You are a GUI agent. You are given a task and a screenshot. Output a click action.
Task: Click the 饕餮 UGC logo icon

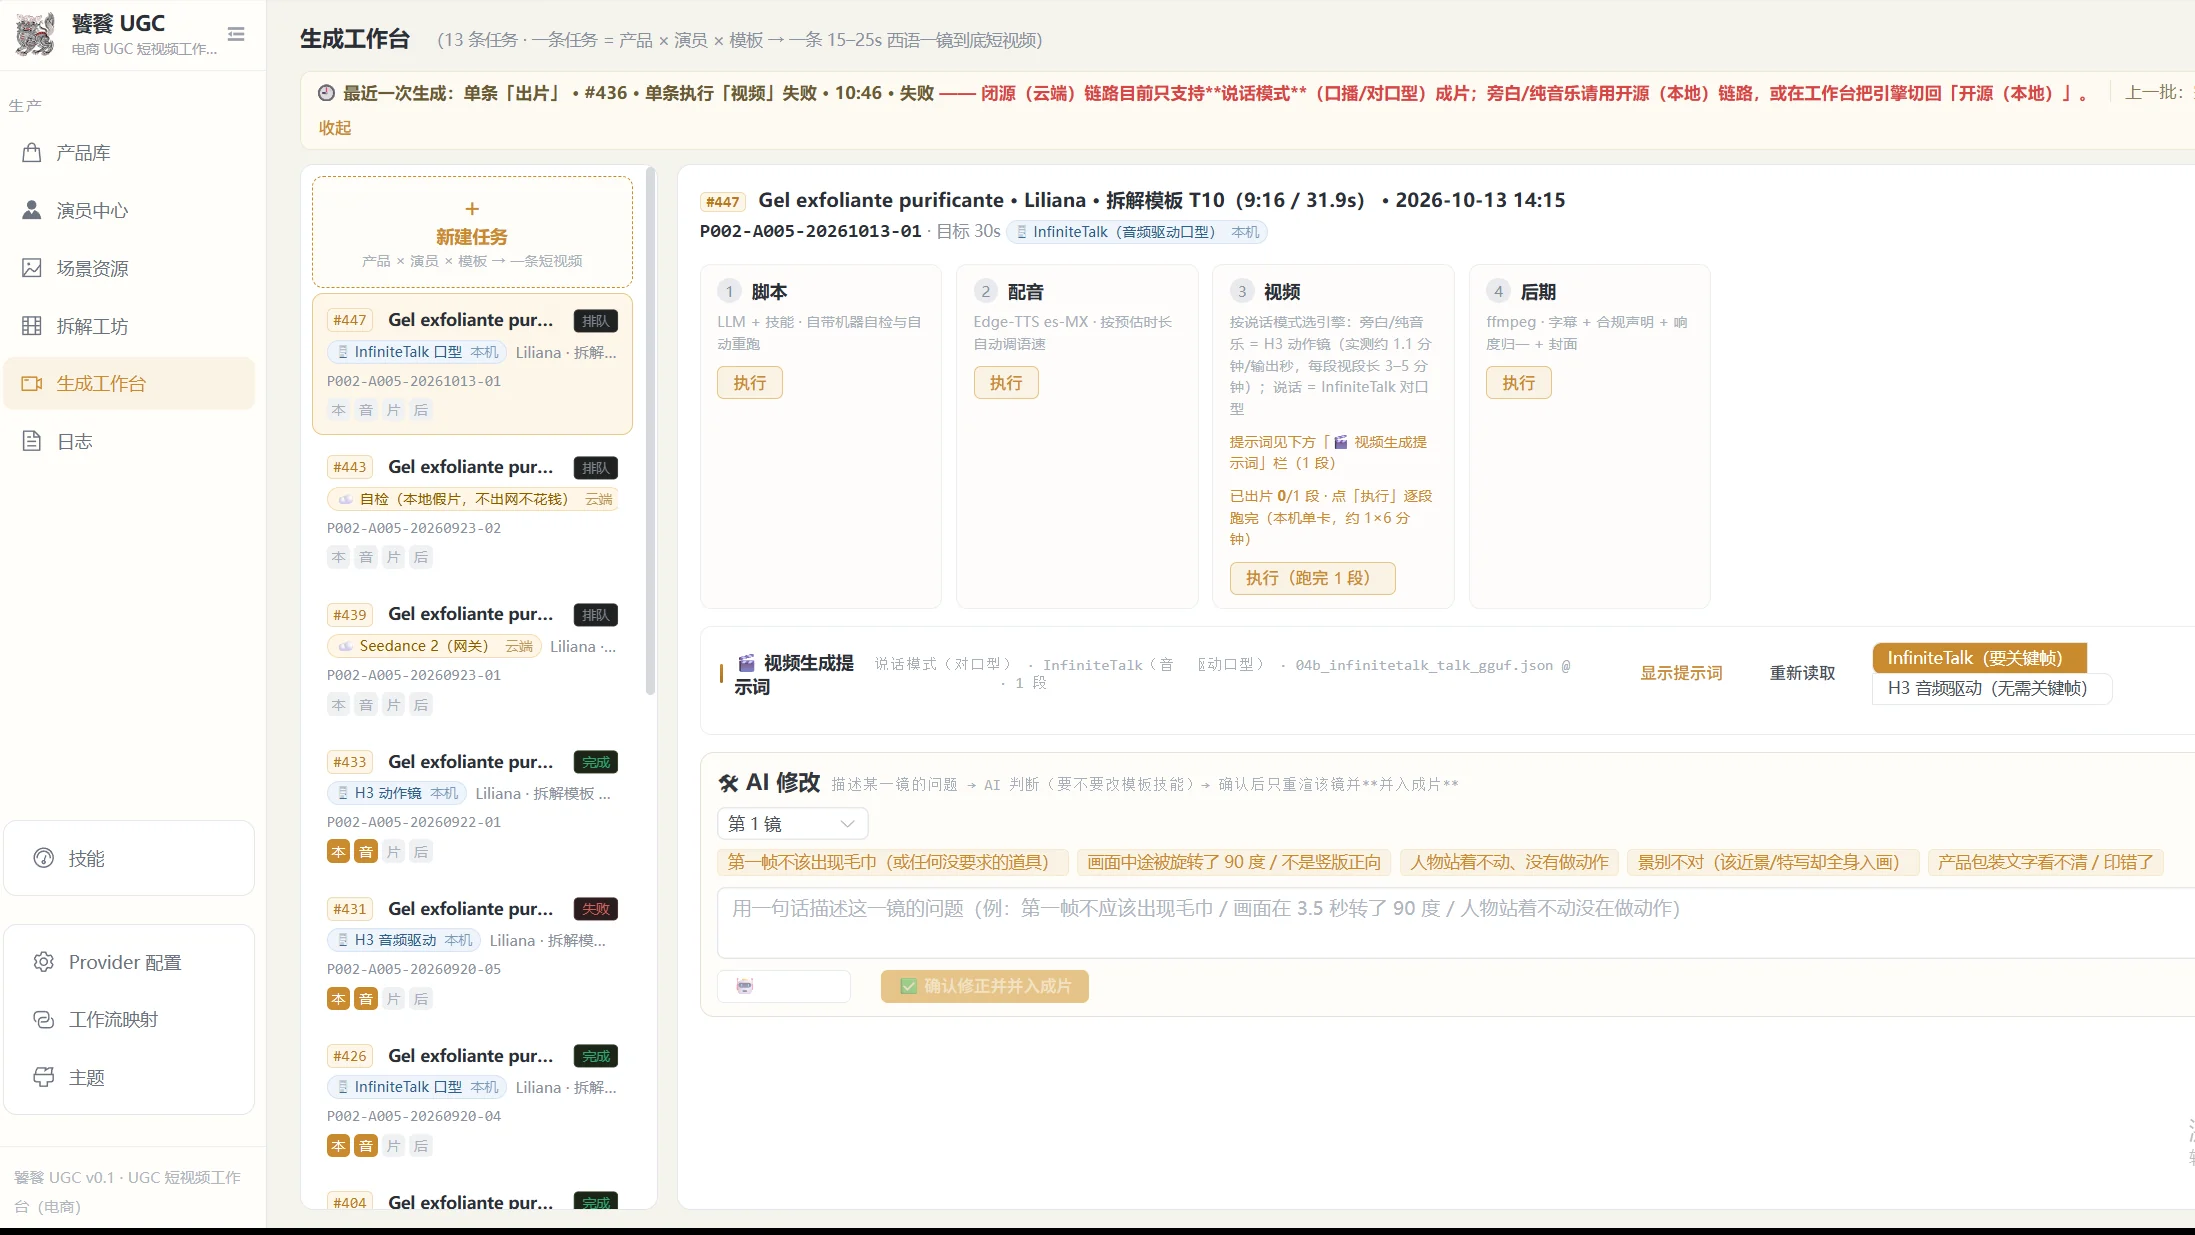[35, 34]
